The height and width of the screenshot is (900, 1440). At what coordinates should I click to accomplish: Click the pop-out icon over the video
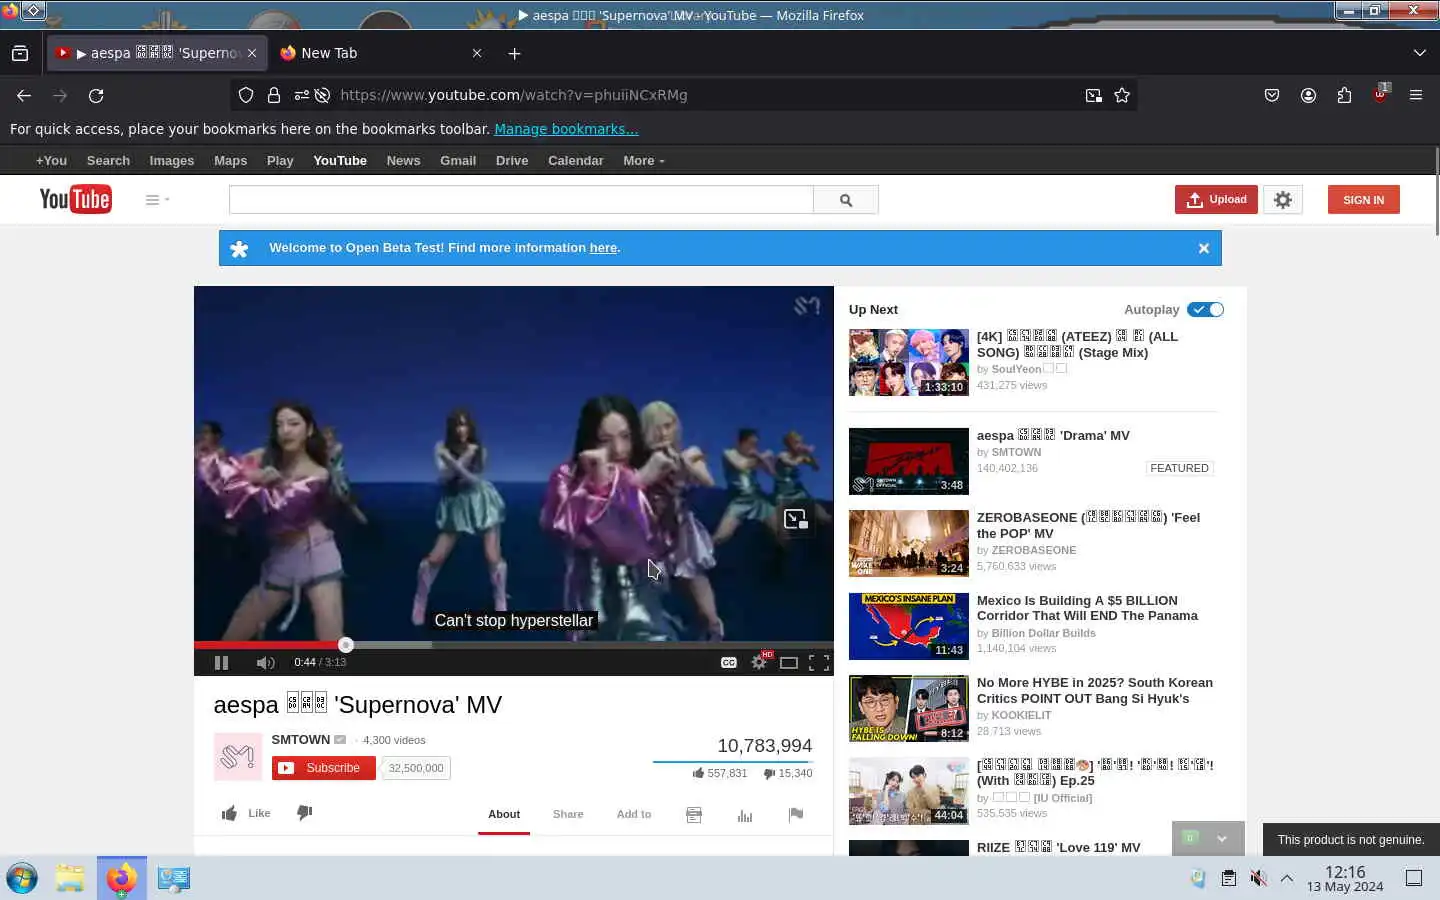click(796, 519)
